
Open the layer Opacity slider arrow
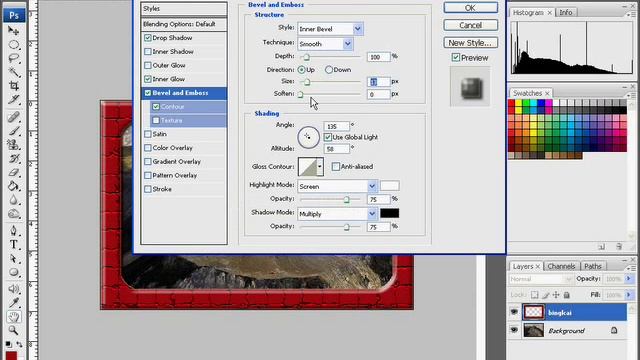pyautogui.click(x=629, y=279)
